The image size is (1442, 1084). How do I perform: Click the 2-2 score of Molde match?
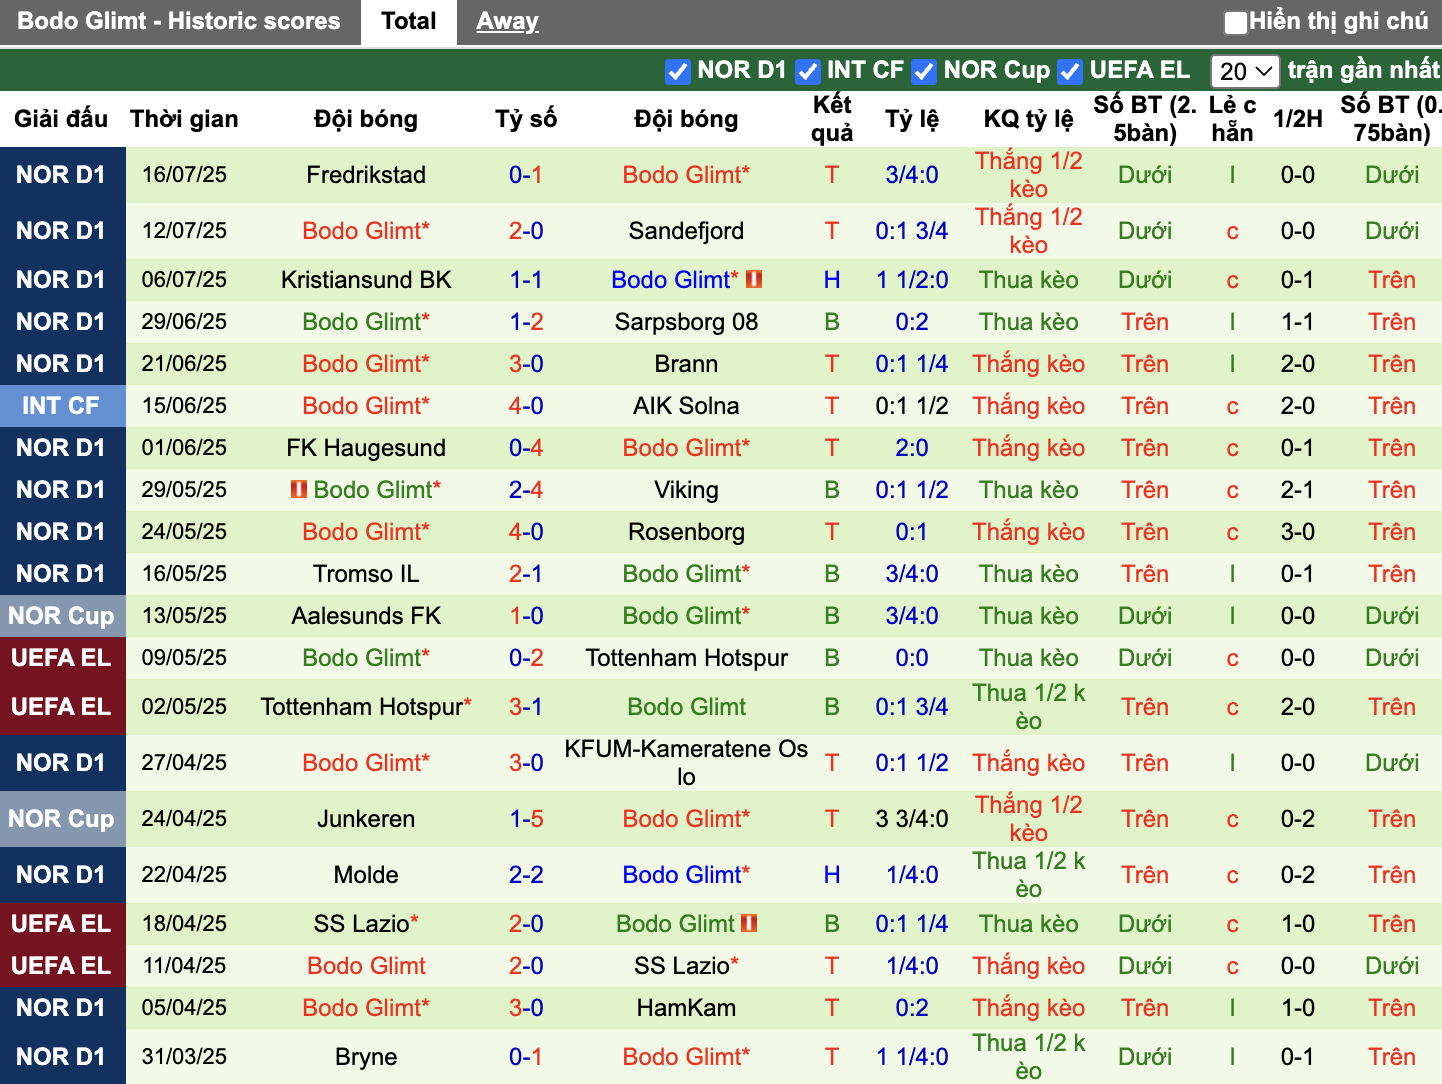526,875
